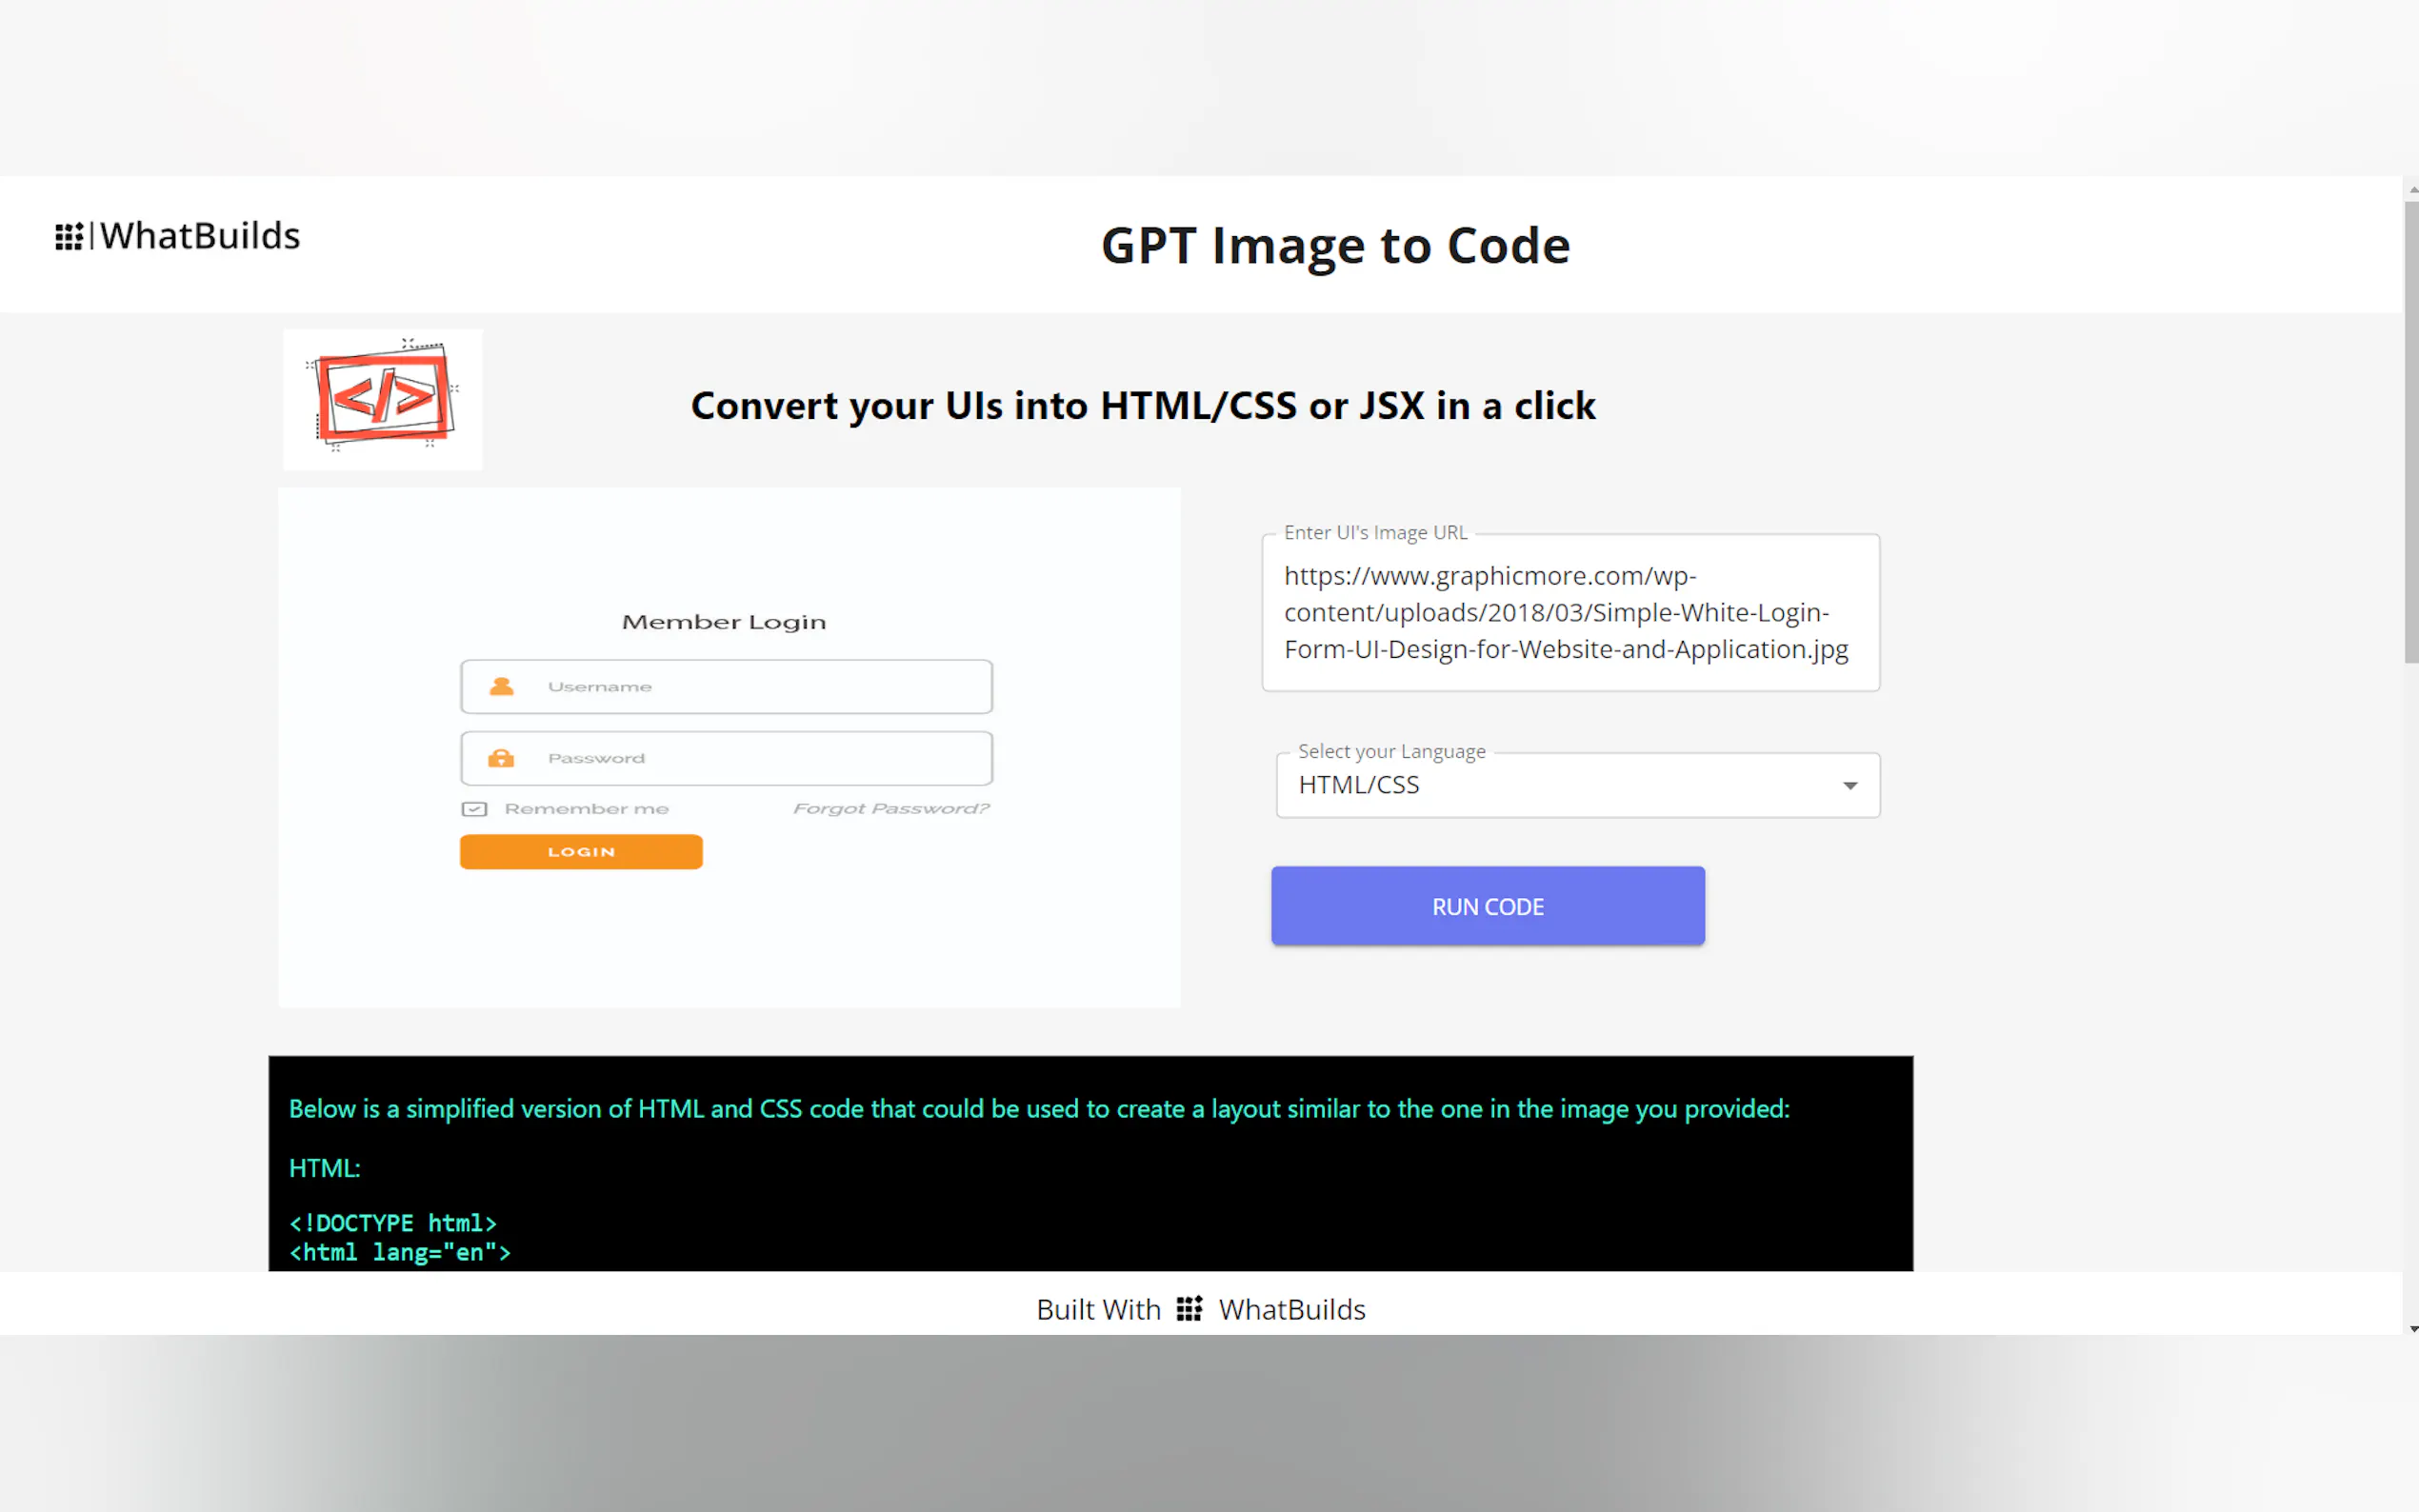Screen dimensions: 2419x1512
Task: Click the Username field in preview image
Action: [760, 686]
